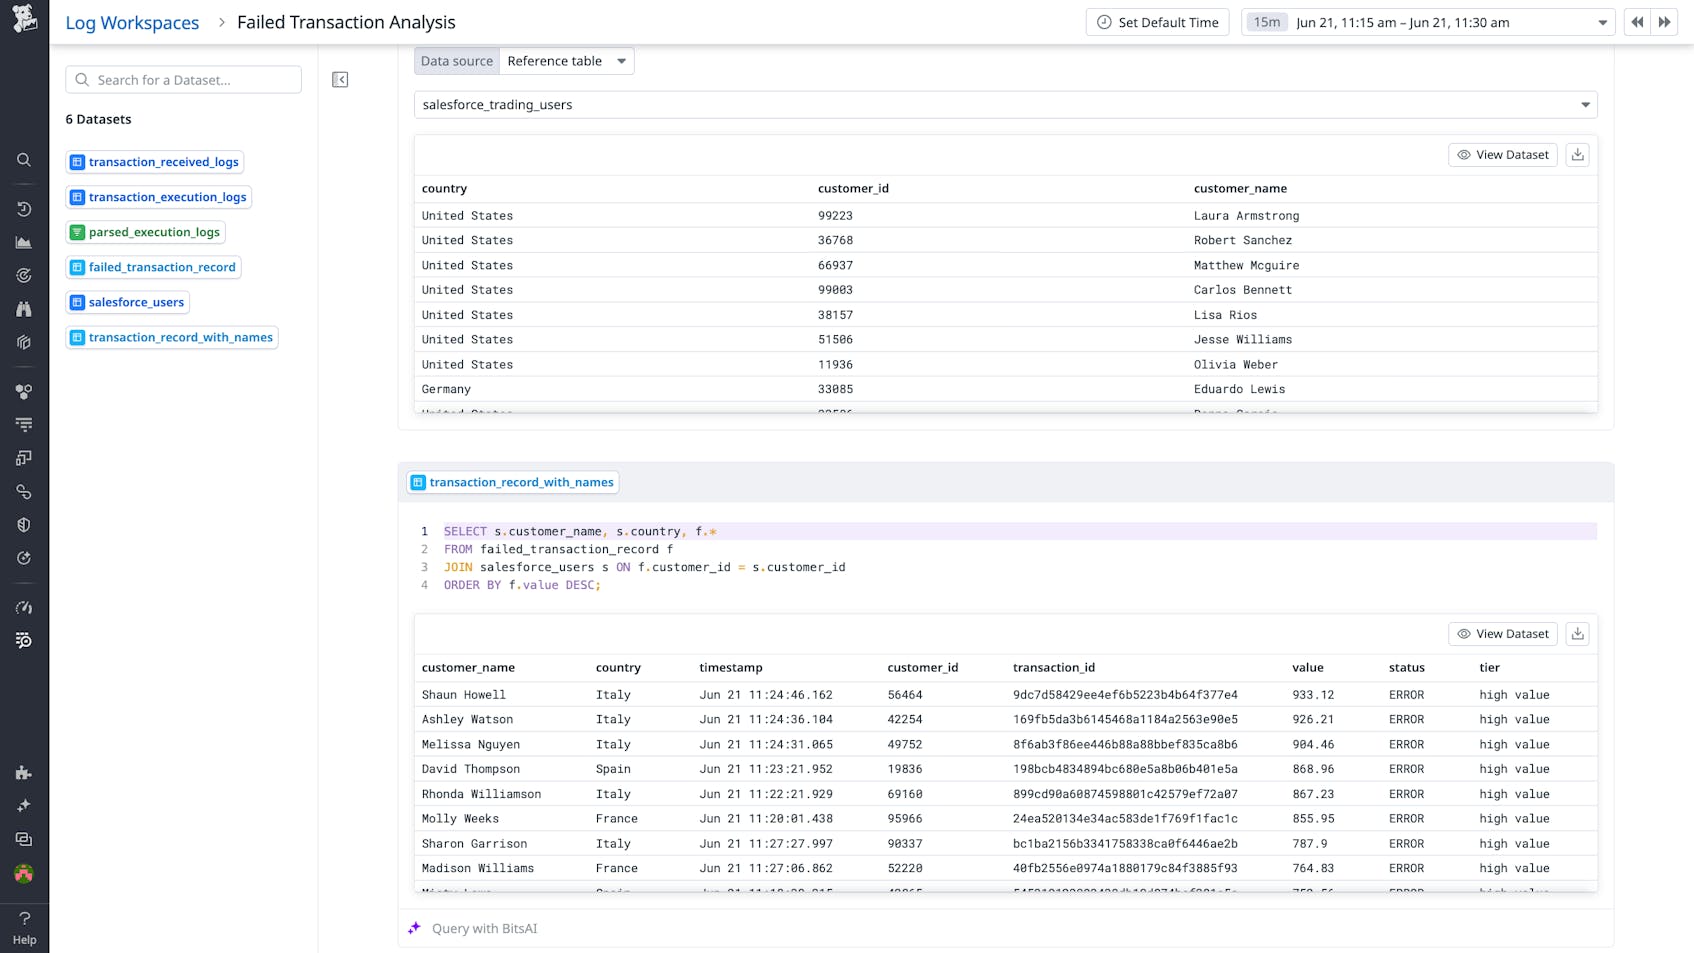Click the Set Default Time button
This screenshot has width=1694, height=953.
pos(1157,21)
